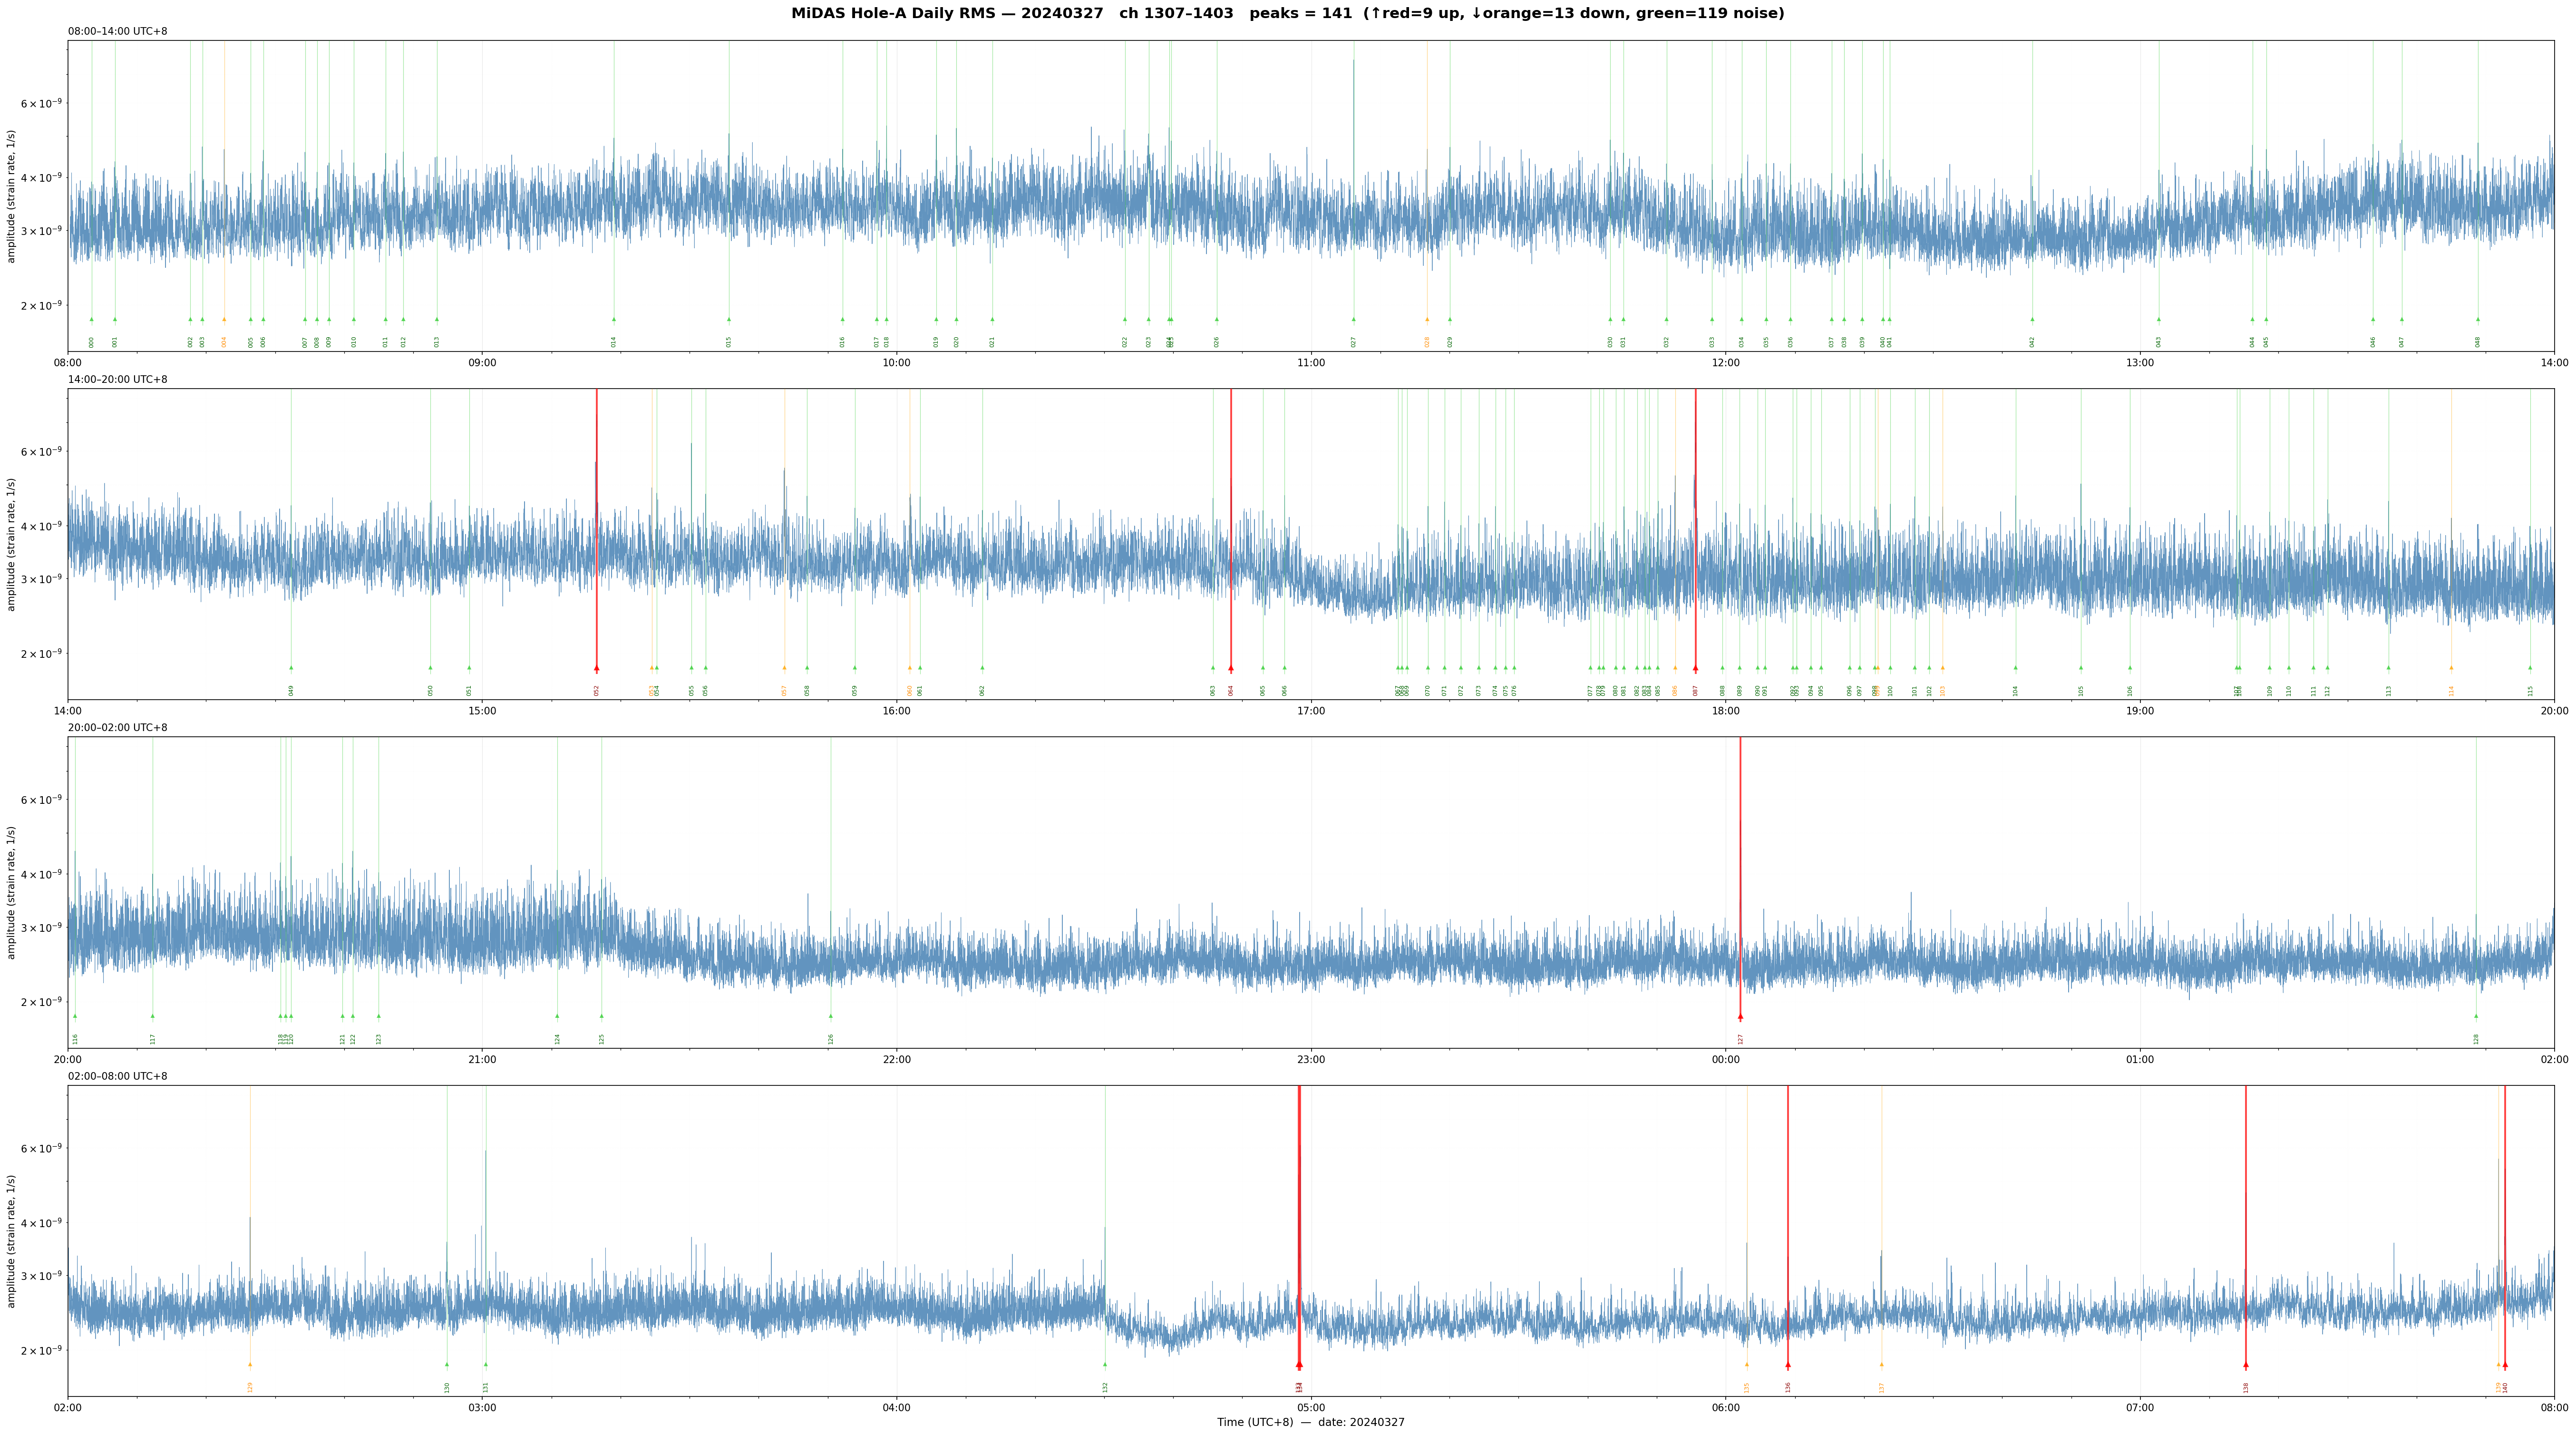Click the green noise marker labeled 128
The image size is (2576, 1435).
click(2476, 1016)
